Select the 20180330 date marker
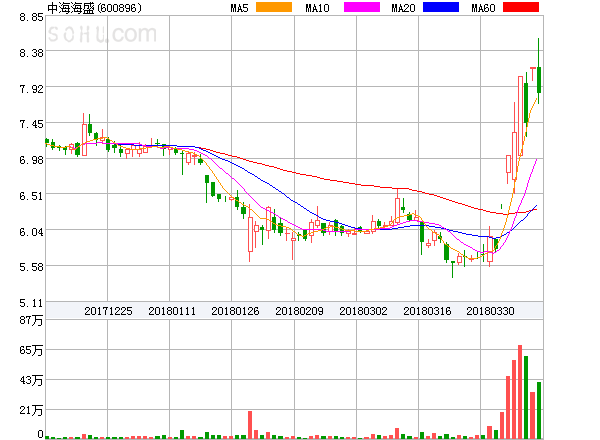Screen dimensions: 600x440 tap(490, 311)
